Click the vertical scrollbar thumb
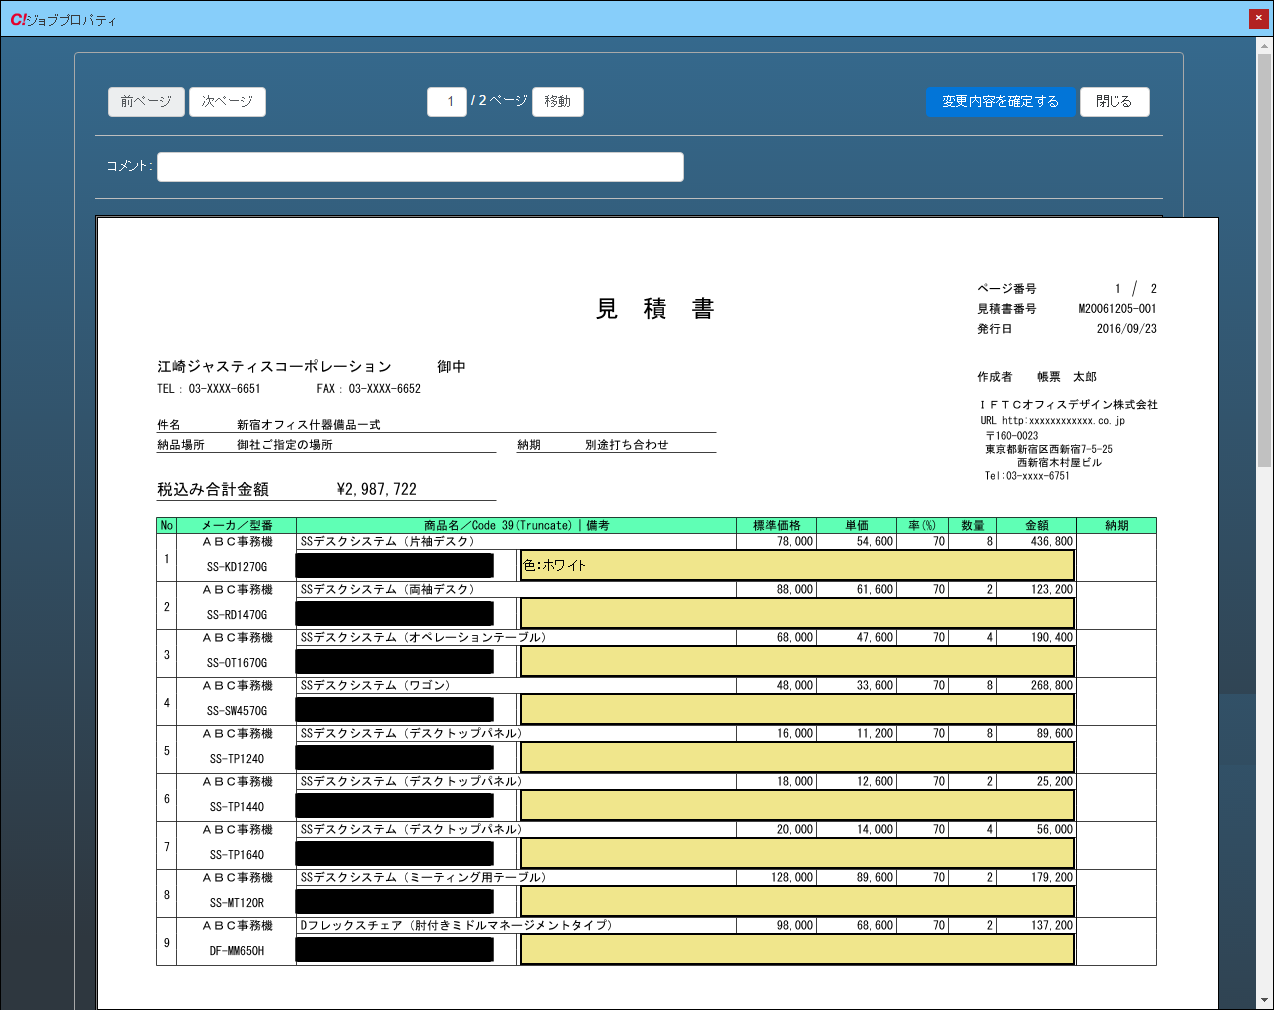 (x=1265, y=260)
